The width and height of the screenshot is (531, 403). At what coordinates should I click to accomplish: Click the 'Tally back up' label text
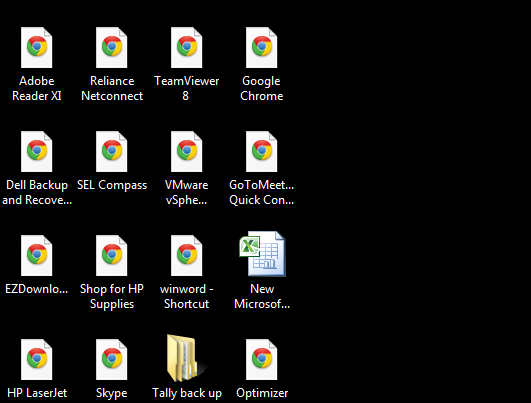(187, 394)
